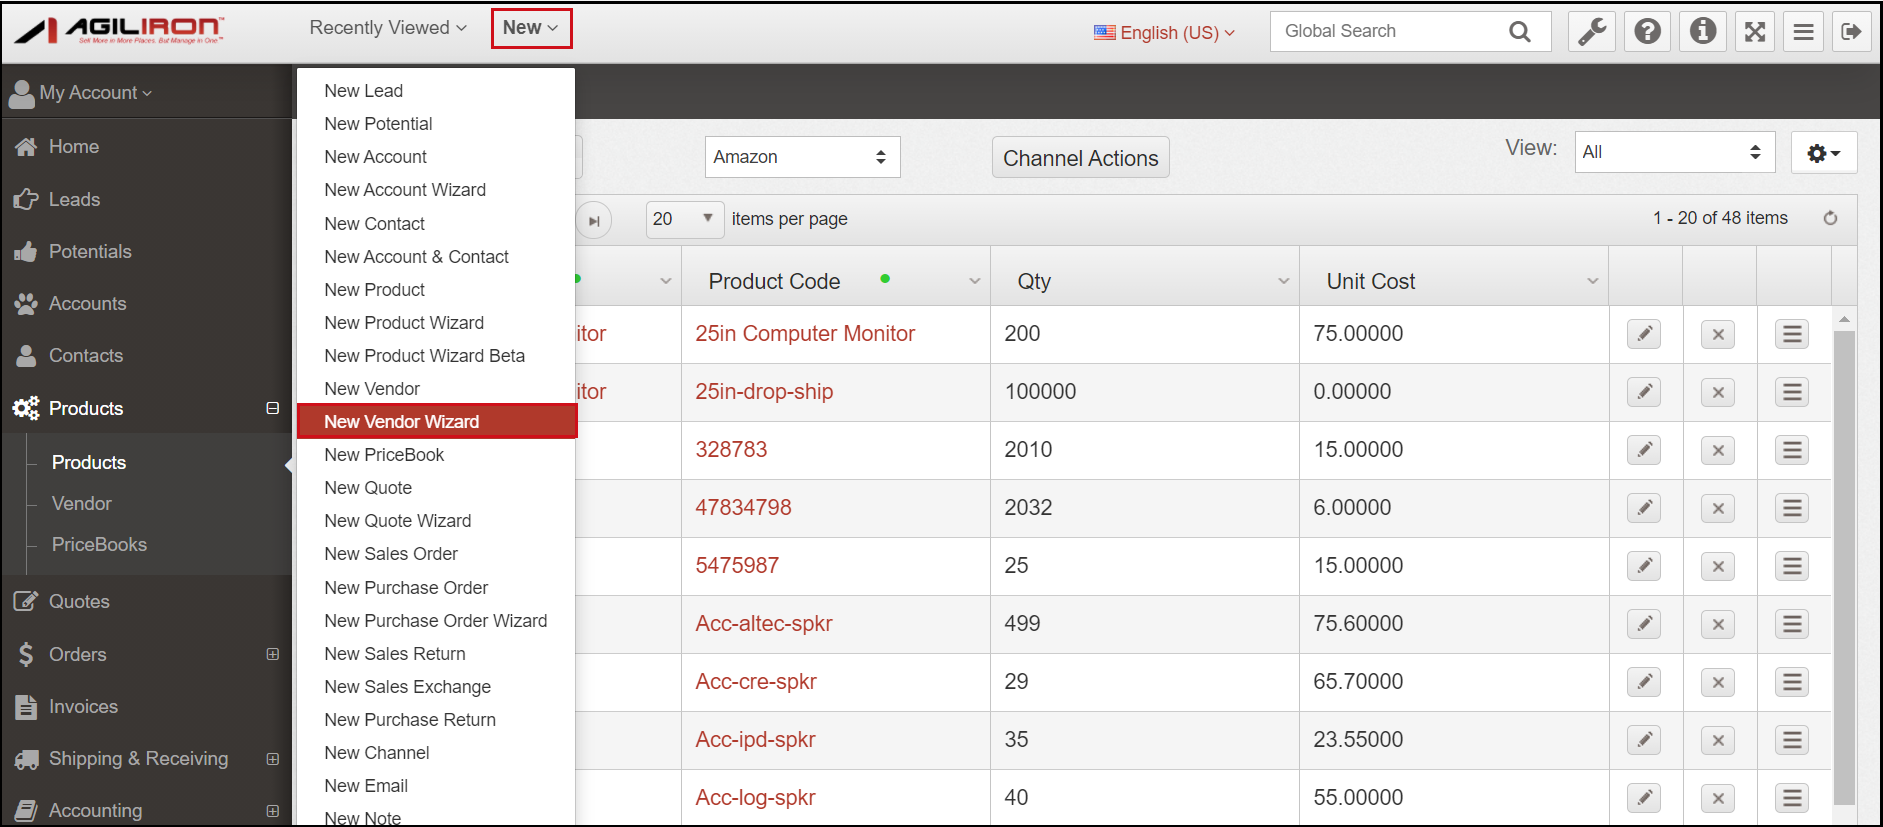Open Product Code column menu arrow
The image size is (1883, 827).
click(974, 282)
